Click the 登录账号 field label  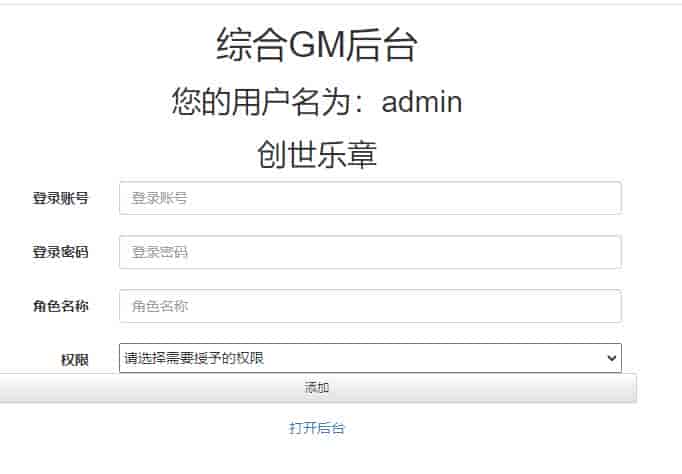click(x=60, y=198)
